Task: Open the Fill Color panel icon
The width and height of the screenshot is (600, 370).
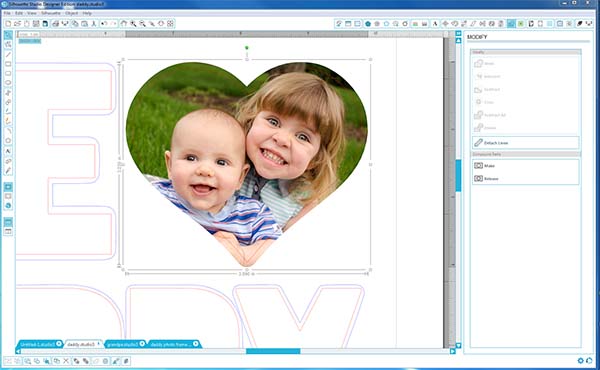Action: [x=368, y=24]
